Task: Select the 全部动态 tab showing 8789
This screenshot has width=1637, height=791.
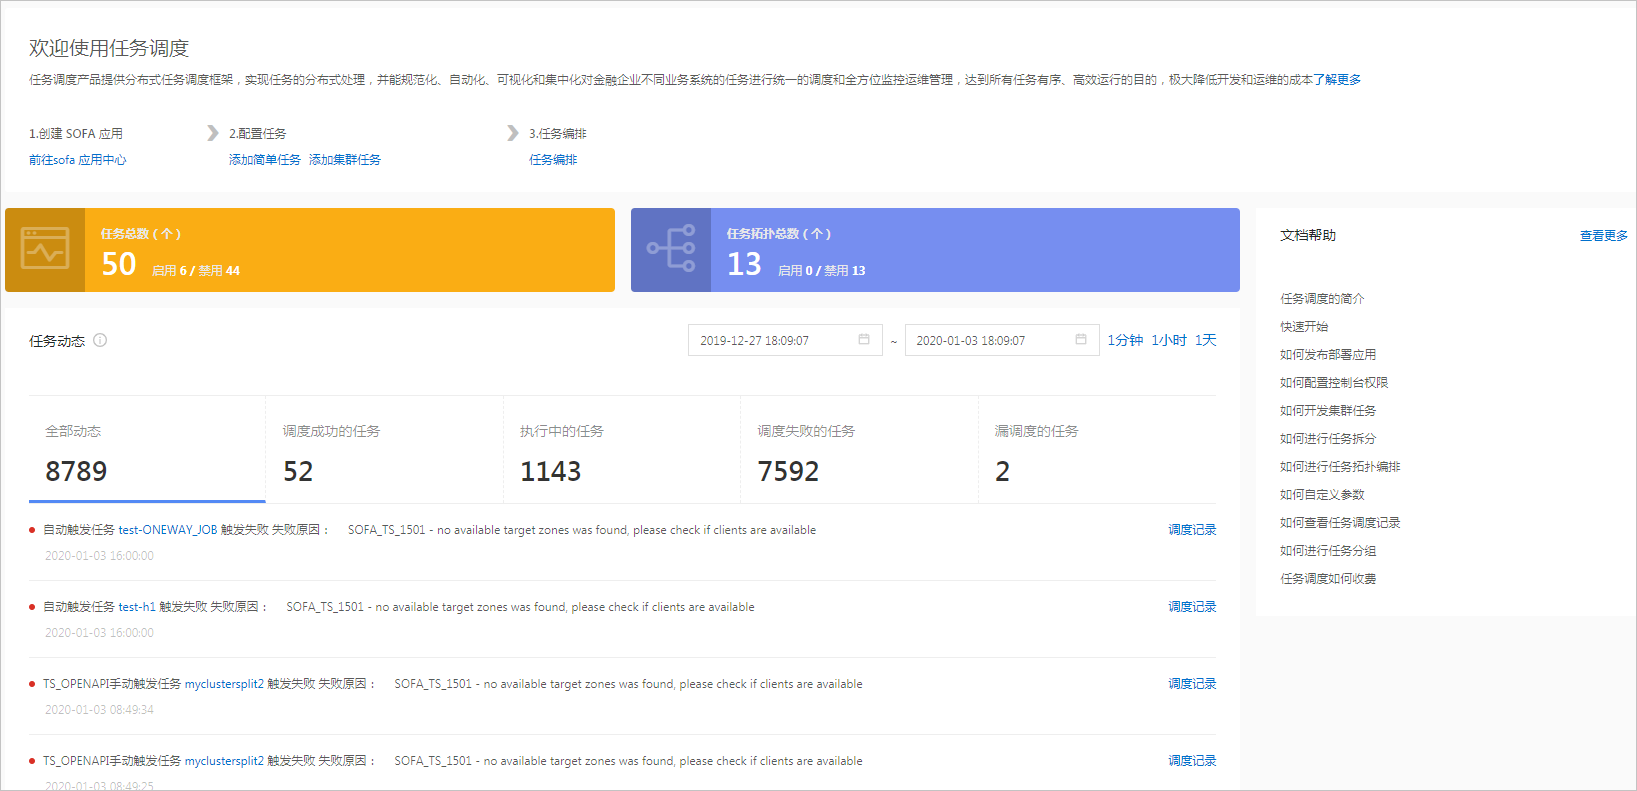Action: pos(147,450)
